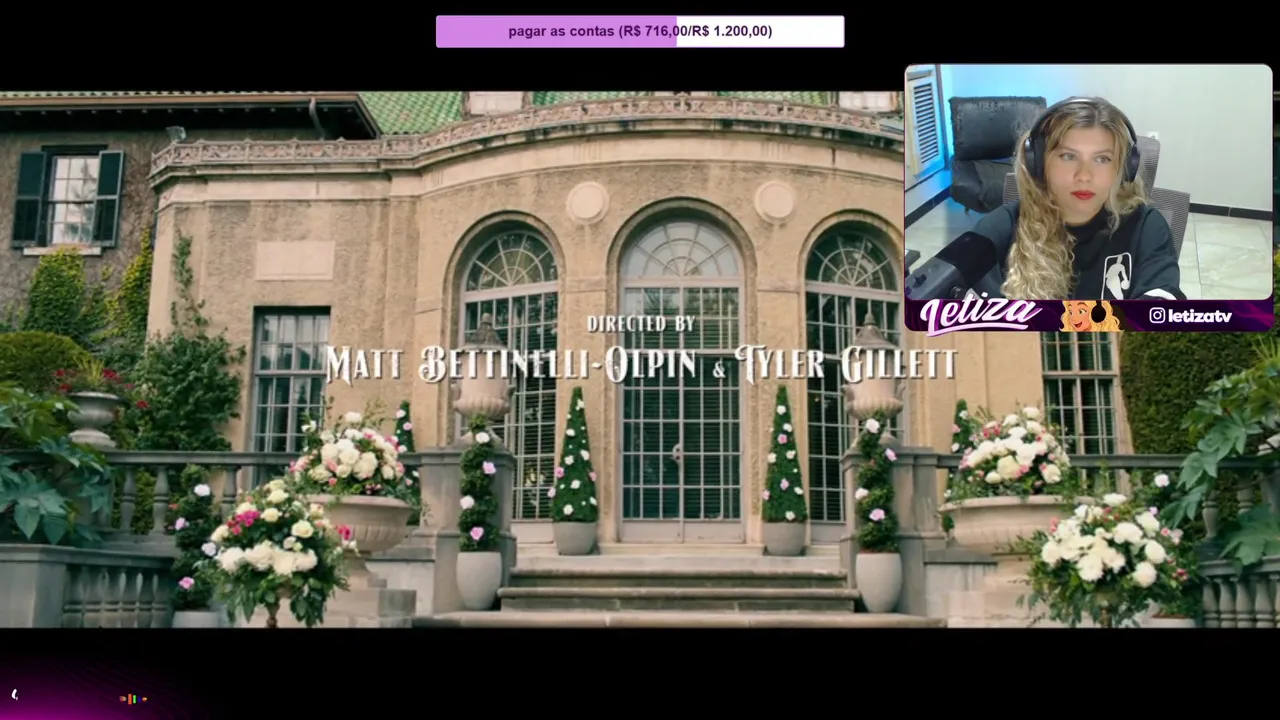Screen dimensions: 1280x720
Task: Click the small colored bars icon at bottom left
Action: point(133,699)
